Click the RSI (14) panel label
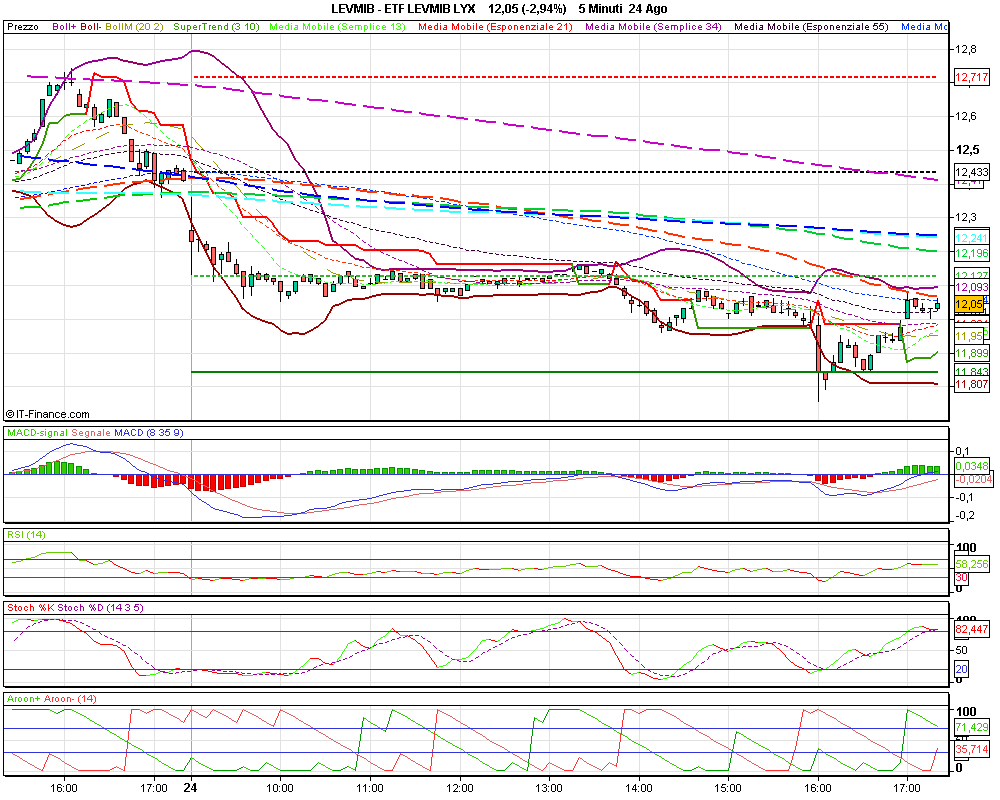Image resolution: width=1000 pixels, height=800 pixels. tap(26, 534)
